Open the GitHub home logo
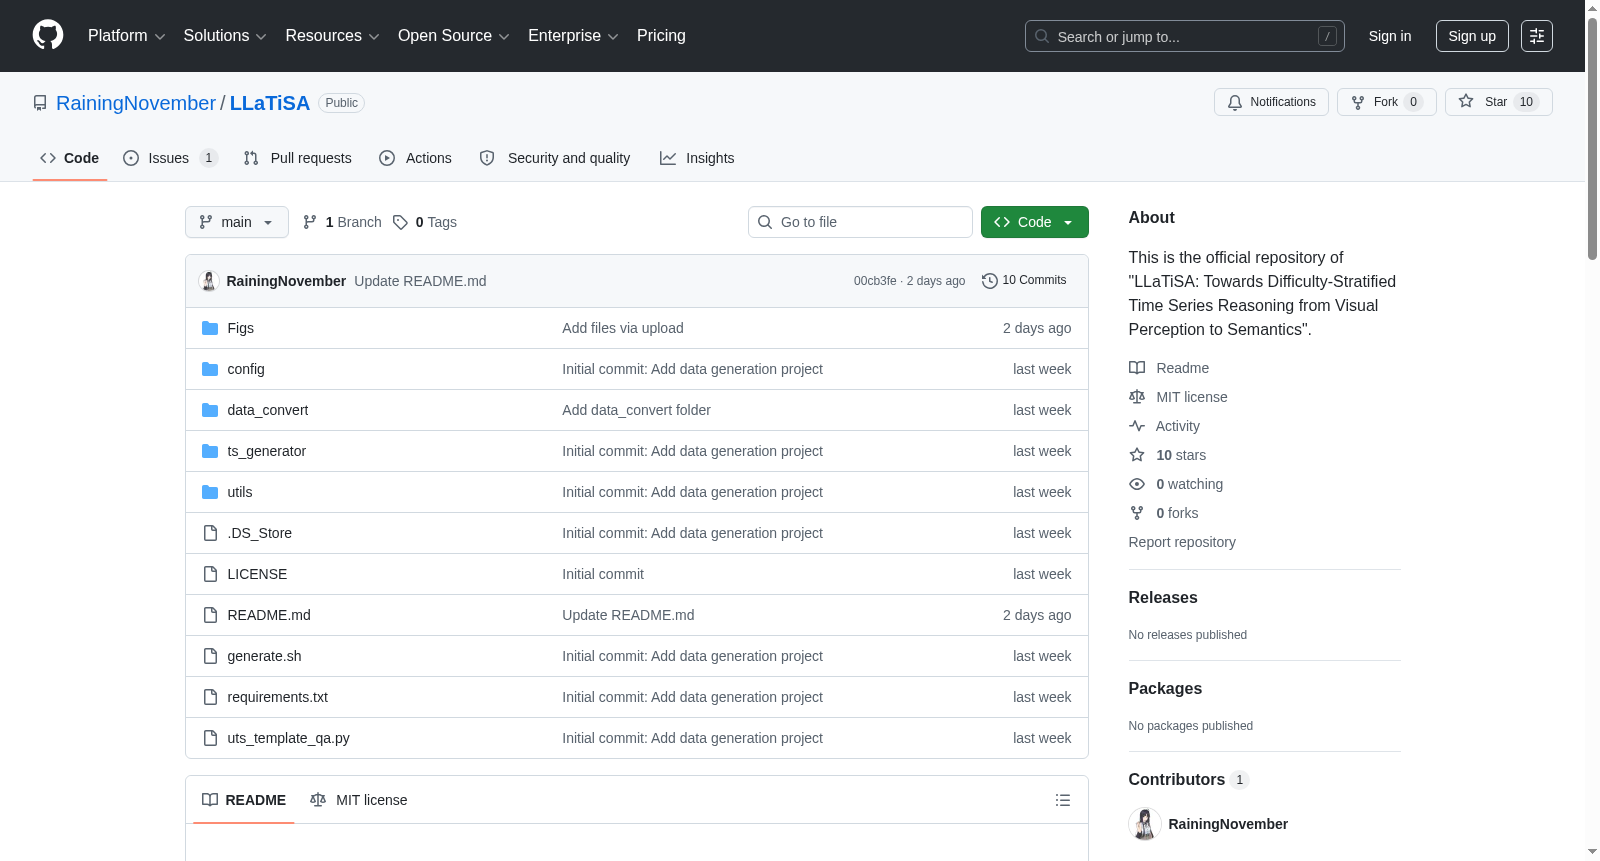The height and width of the screenshot is (861, 1600). [x=48, y=36]
